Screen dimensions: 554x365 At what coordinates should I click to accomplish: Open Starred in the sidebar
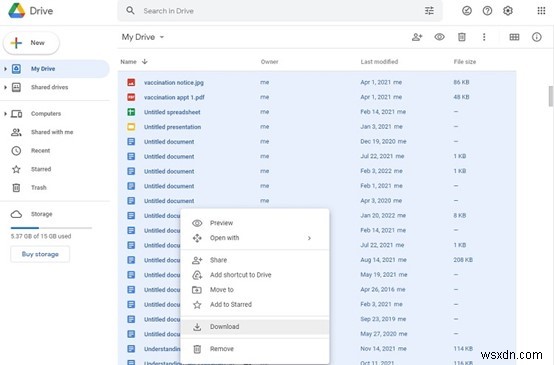tap(41, 169)
